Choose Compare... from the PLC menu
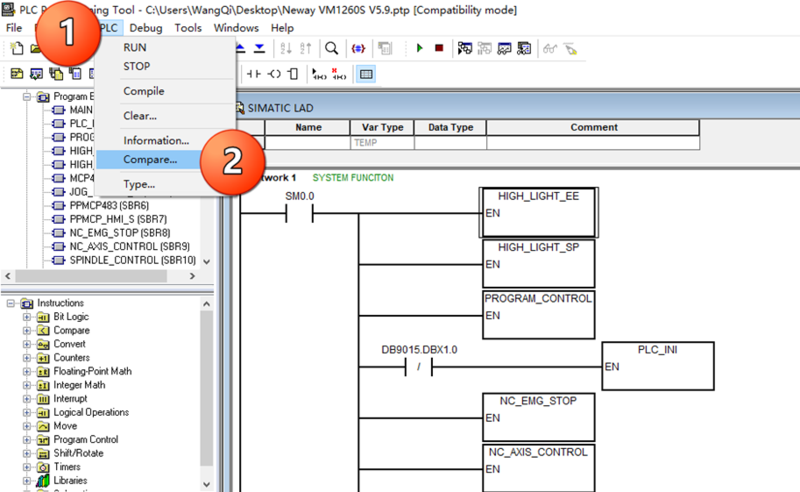 click(x=150, y=159)
